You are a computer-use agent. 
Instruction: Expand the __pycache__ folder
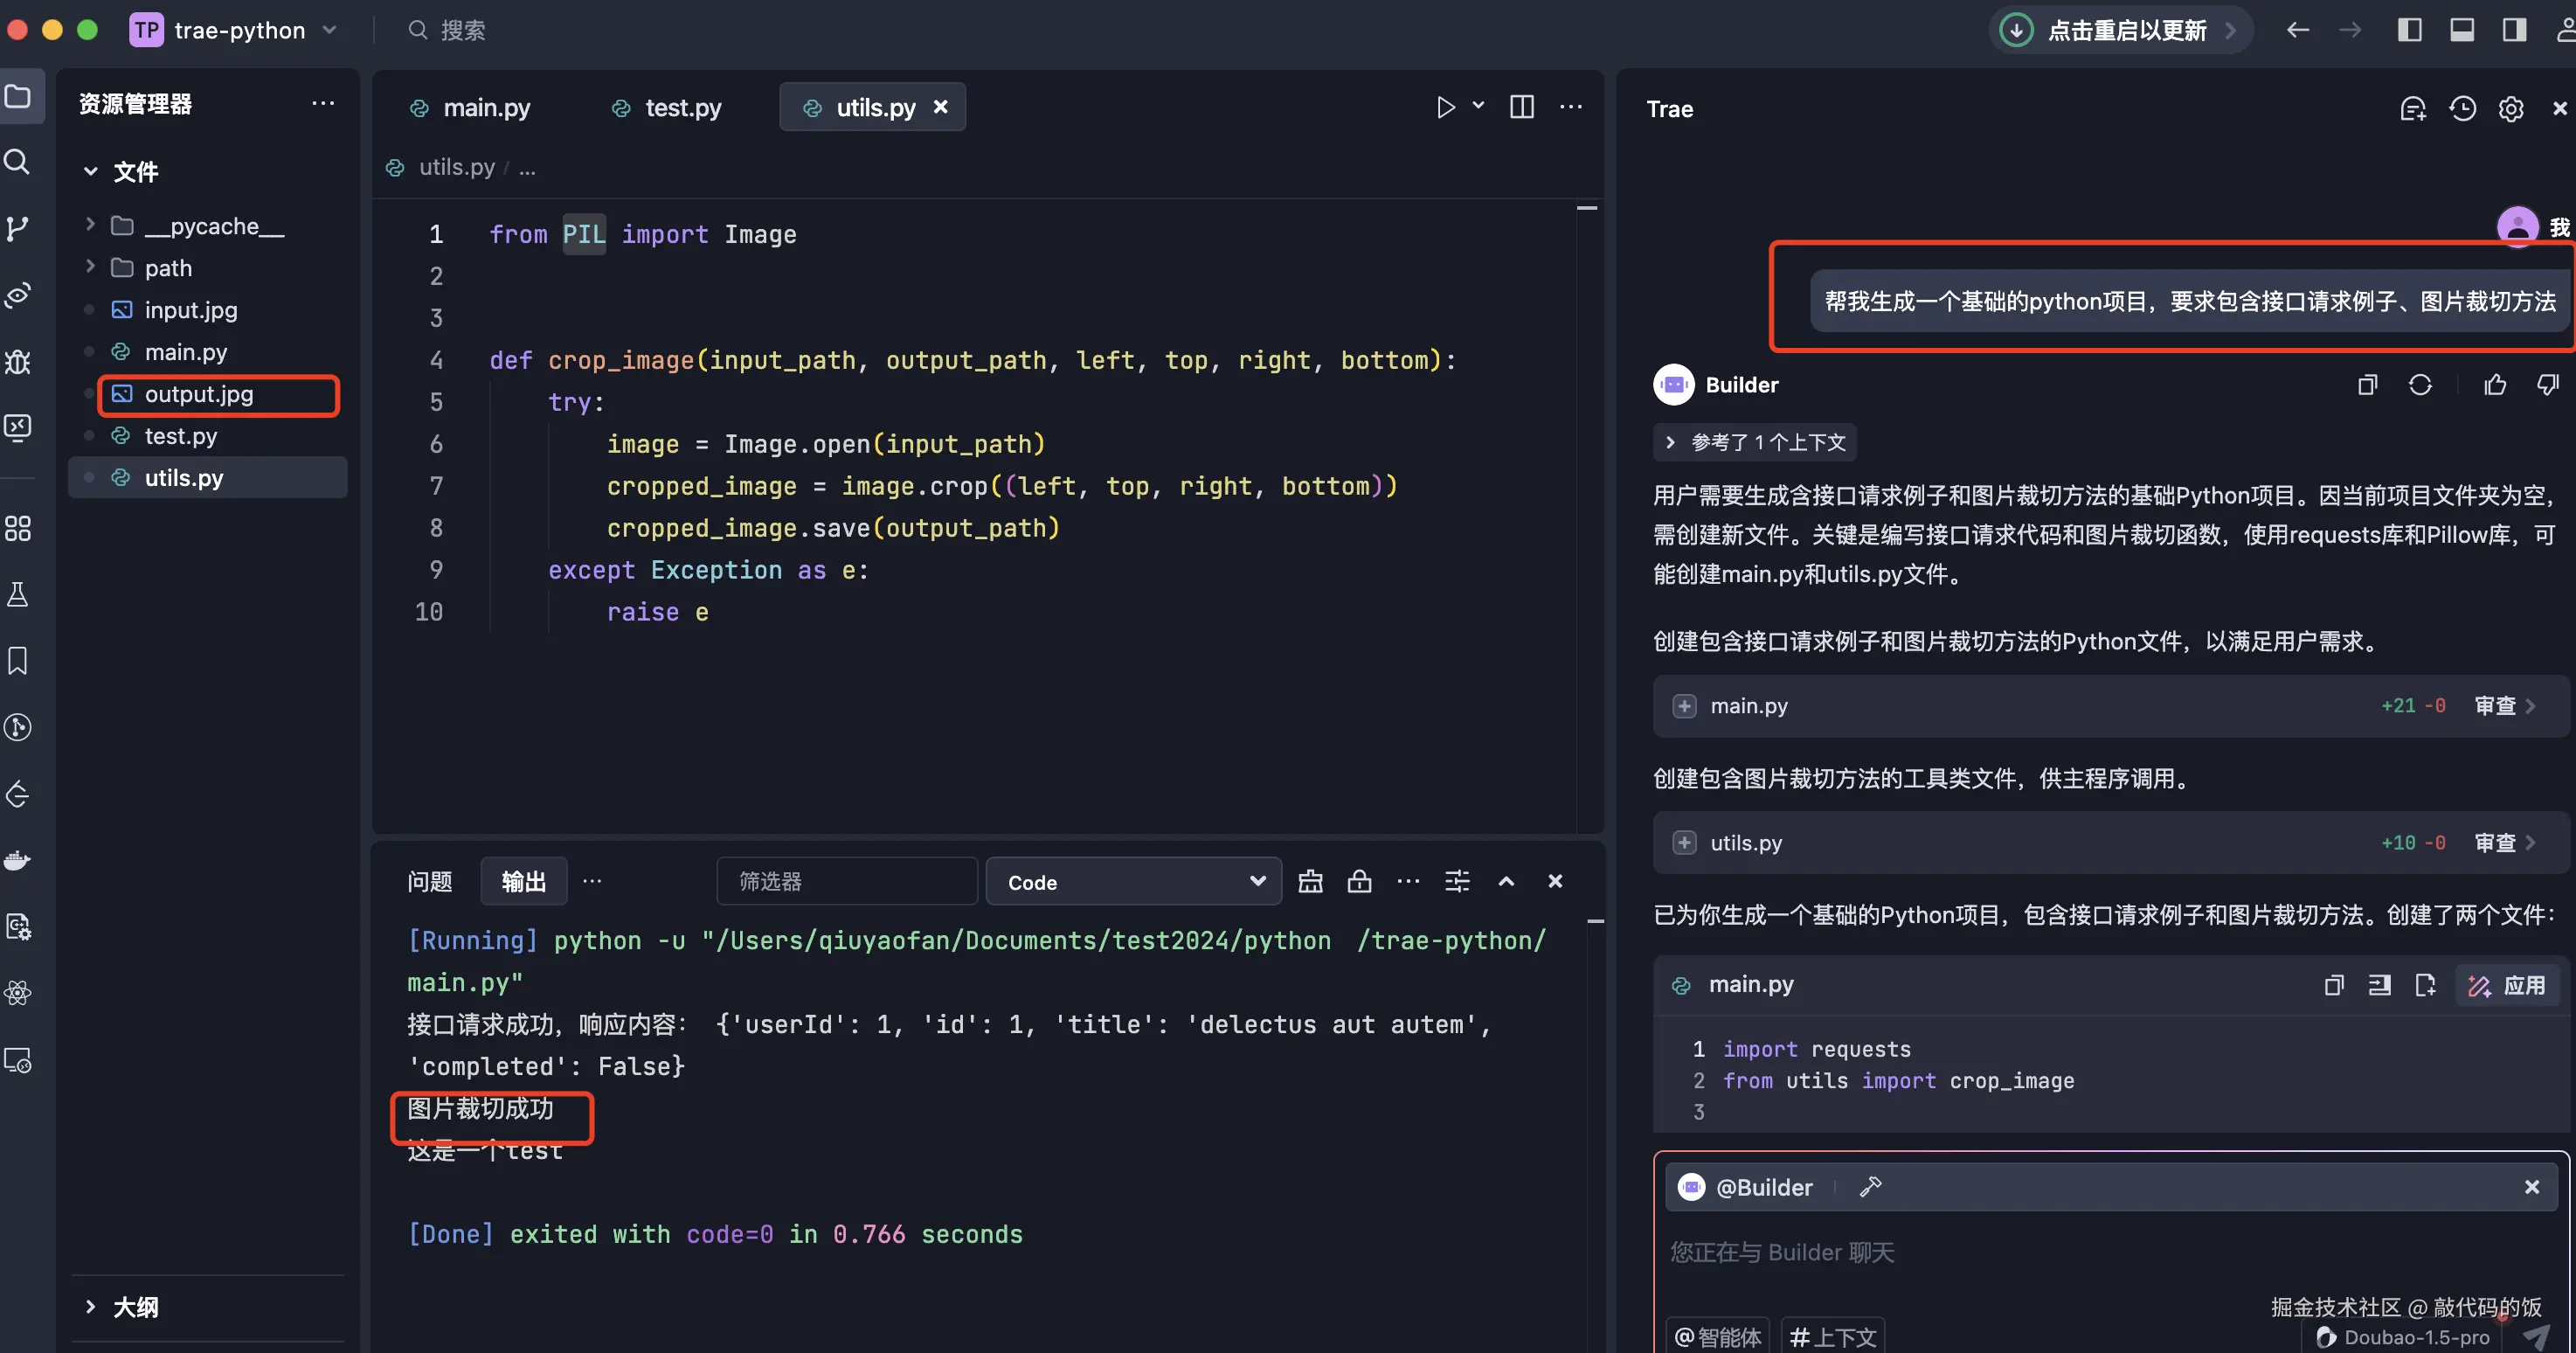(x=90, y=225)
